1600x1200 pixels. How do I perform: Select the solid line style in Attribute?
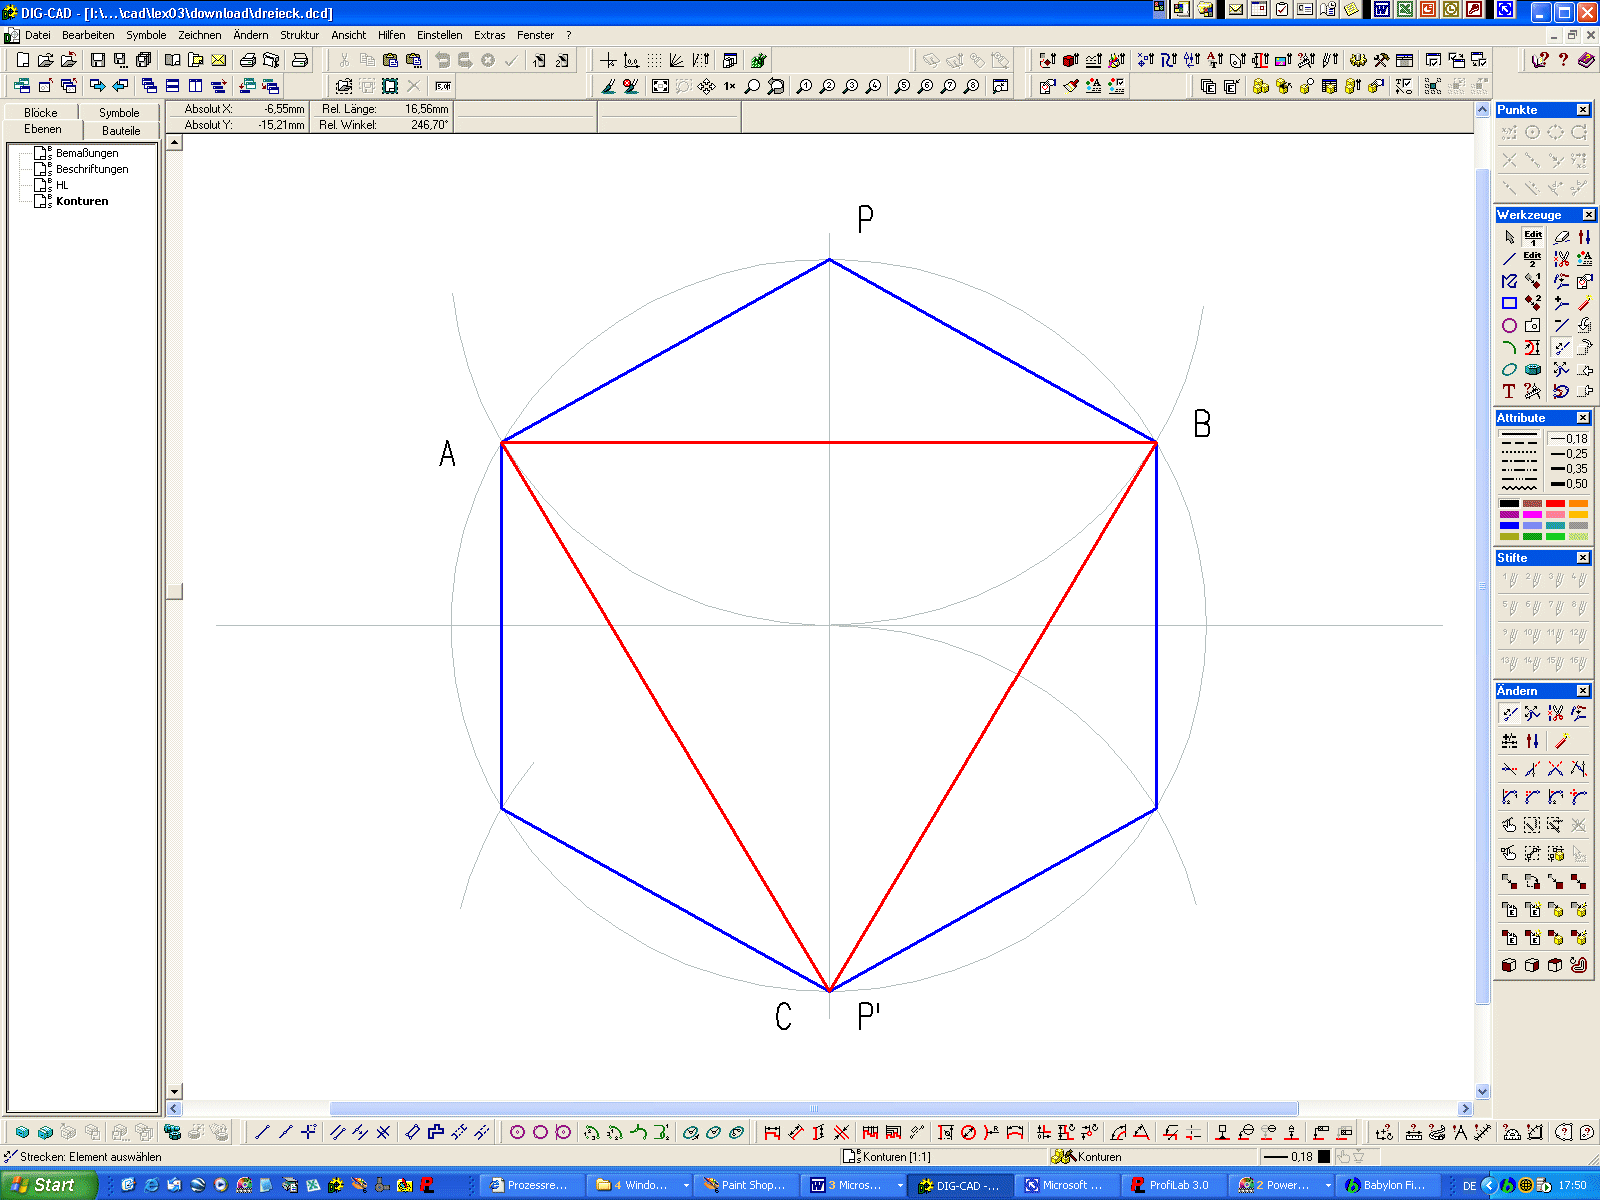tap(1519, 436)
